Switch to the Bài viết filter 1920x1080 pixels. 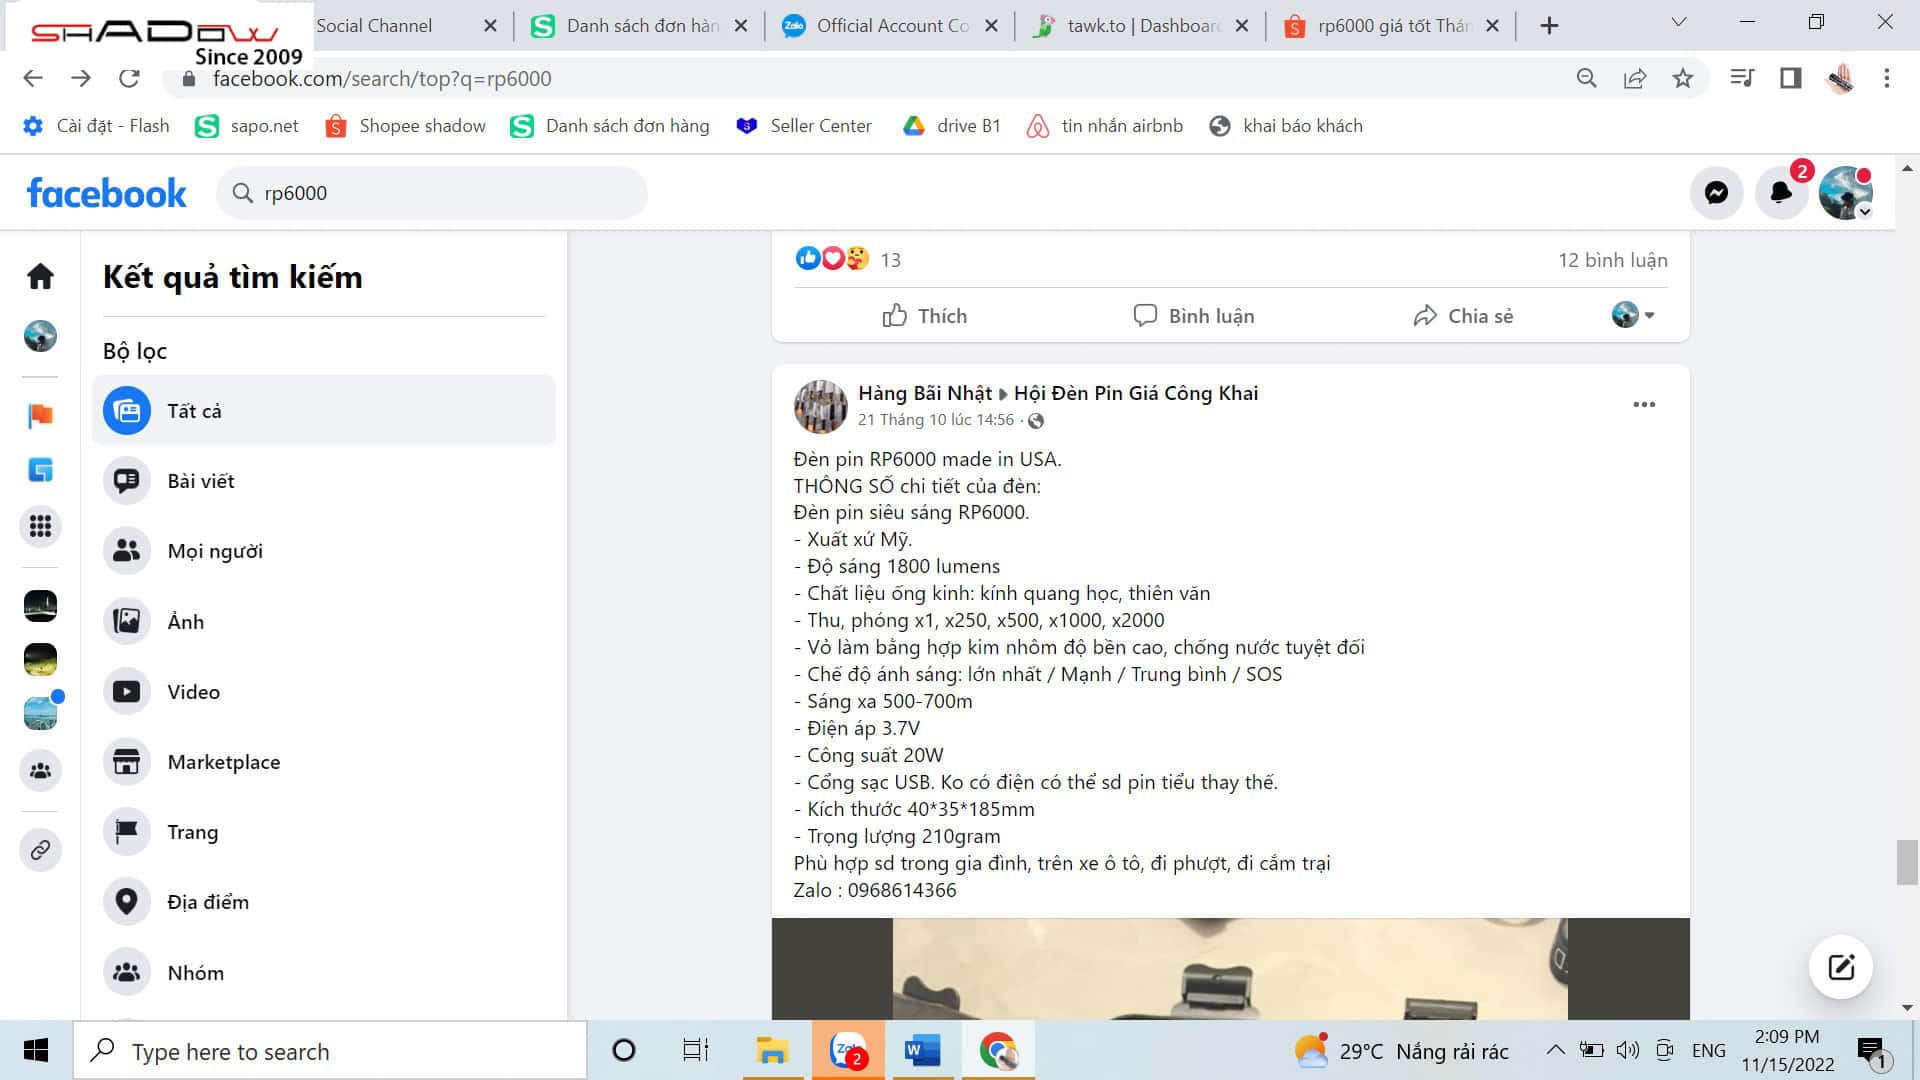point(202,481)
